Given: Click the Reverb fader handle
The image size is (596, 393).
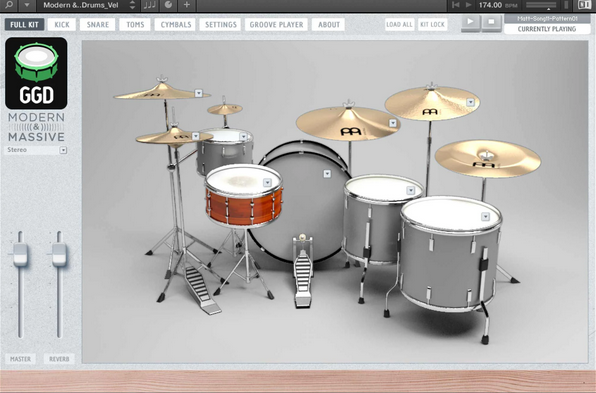Looking at the screenshot, I should [59, 254].
